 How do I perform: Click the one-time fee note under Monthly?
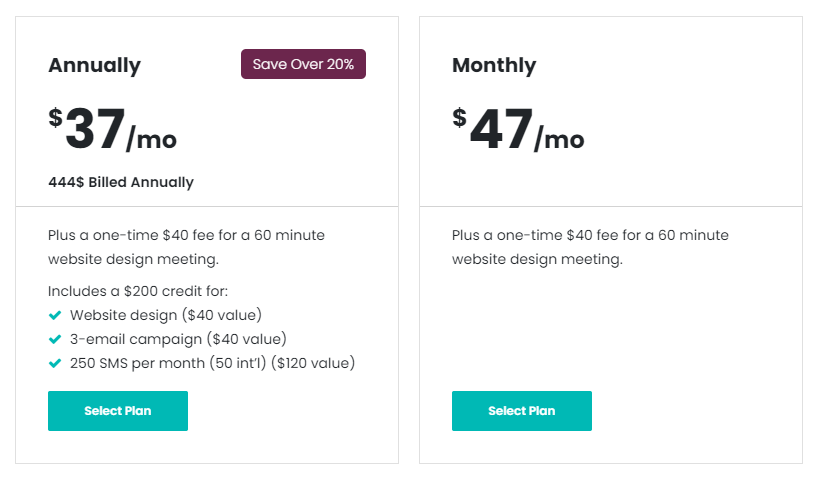(x=590, y=247)
